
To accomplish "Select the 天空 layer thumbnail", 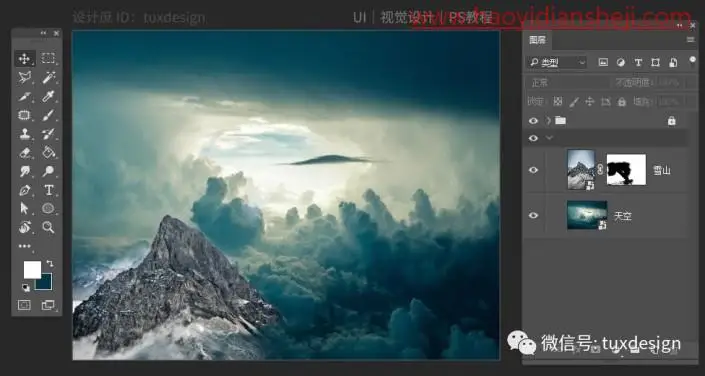I will pos(587,215).
